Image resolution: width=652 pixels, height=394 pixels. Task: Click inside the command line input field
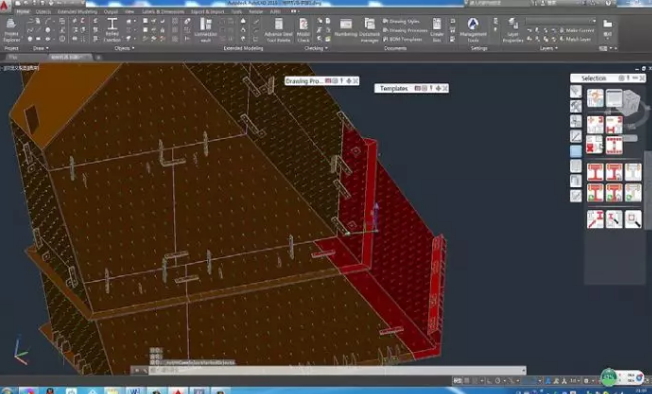point(336,370)
